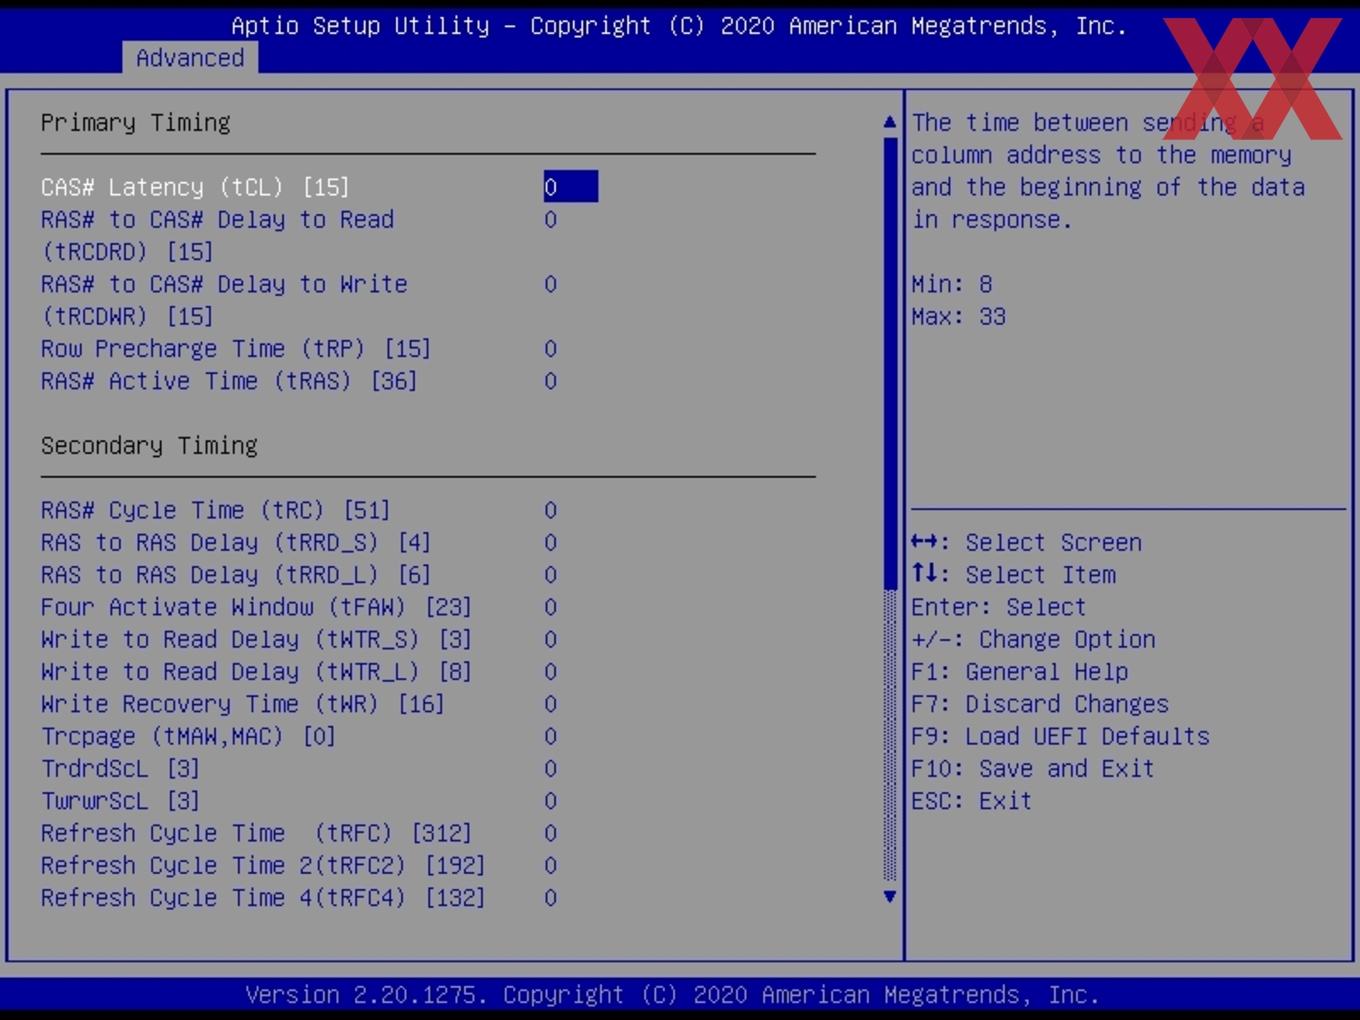Click the tRCDRD value 0
Screen dimensions: 1360x1020
[x=551, y=220]
